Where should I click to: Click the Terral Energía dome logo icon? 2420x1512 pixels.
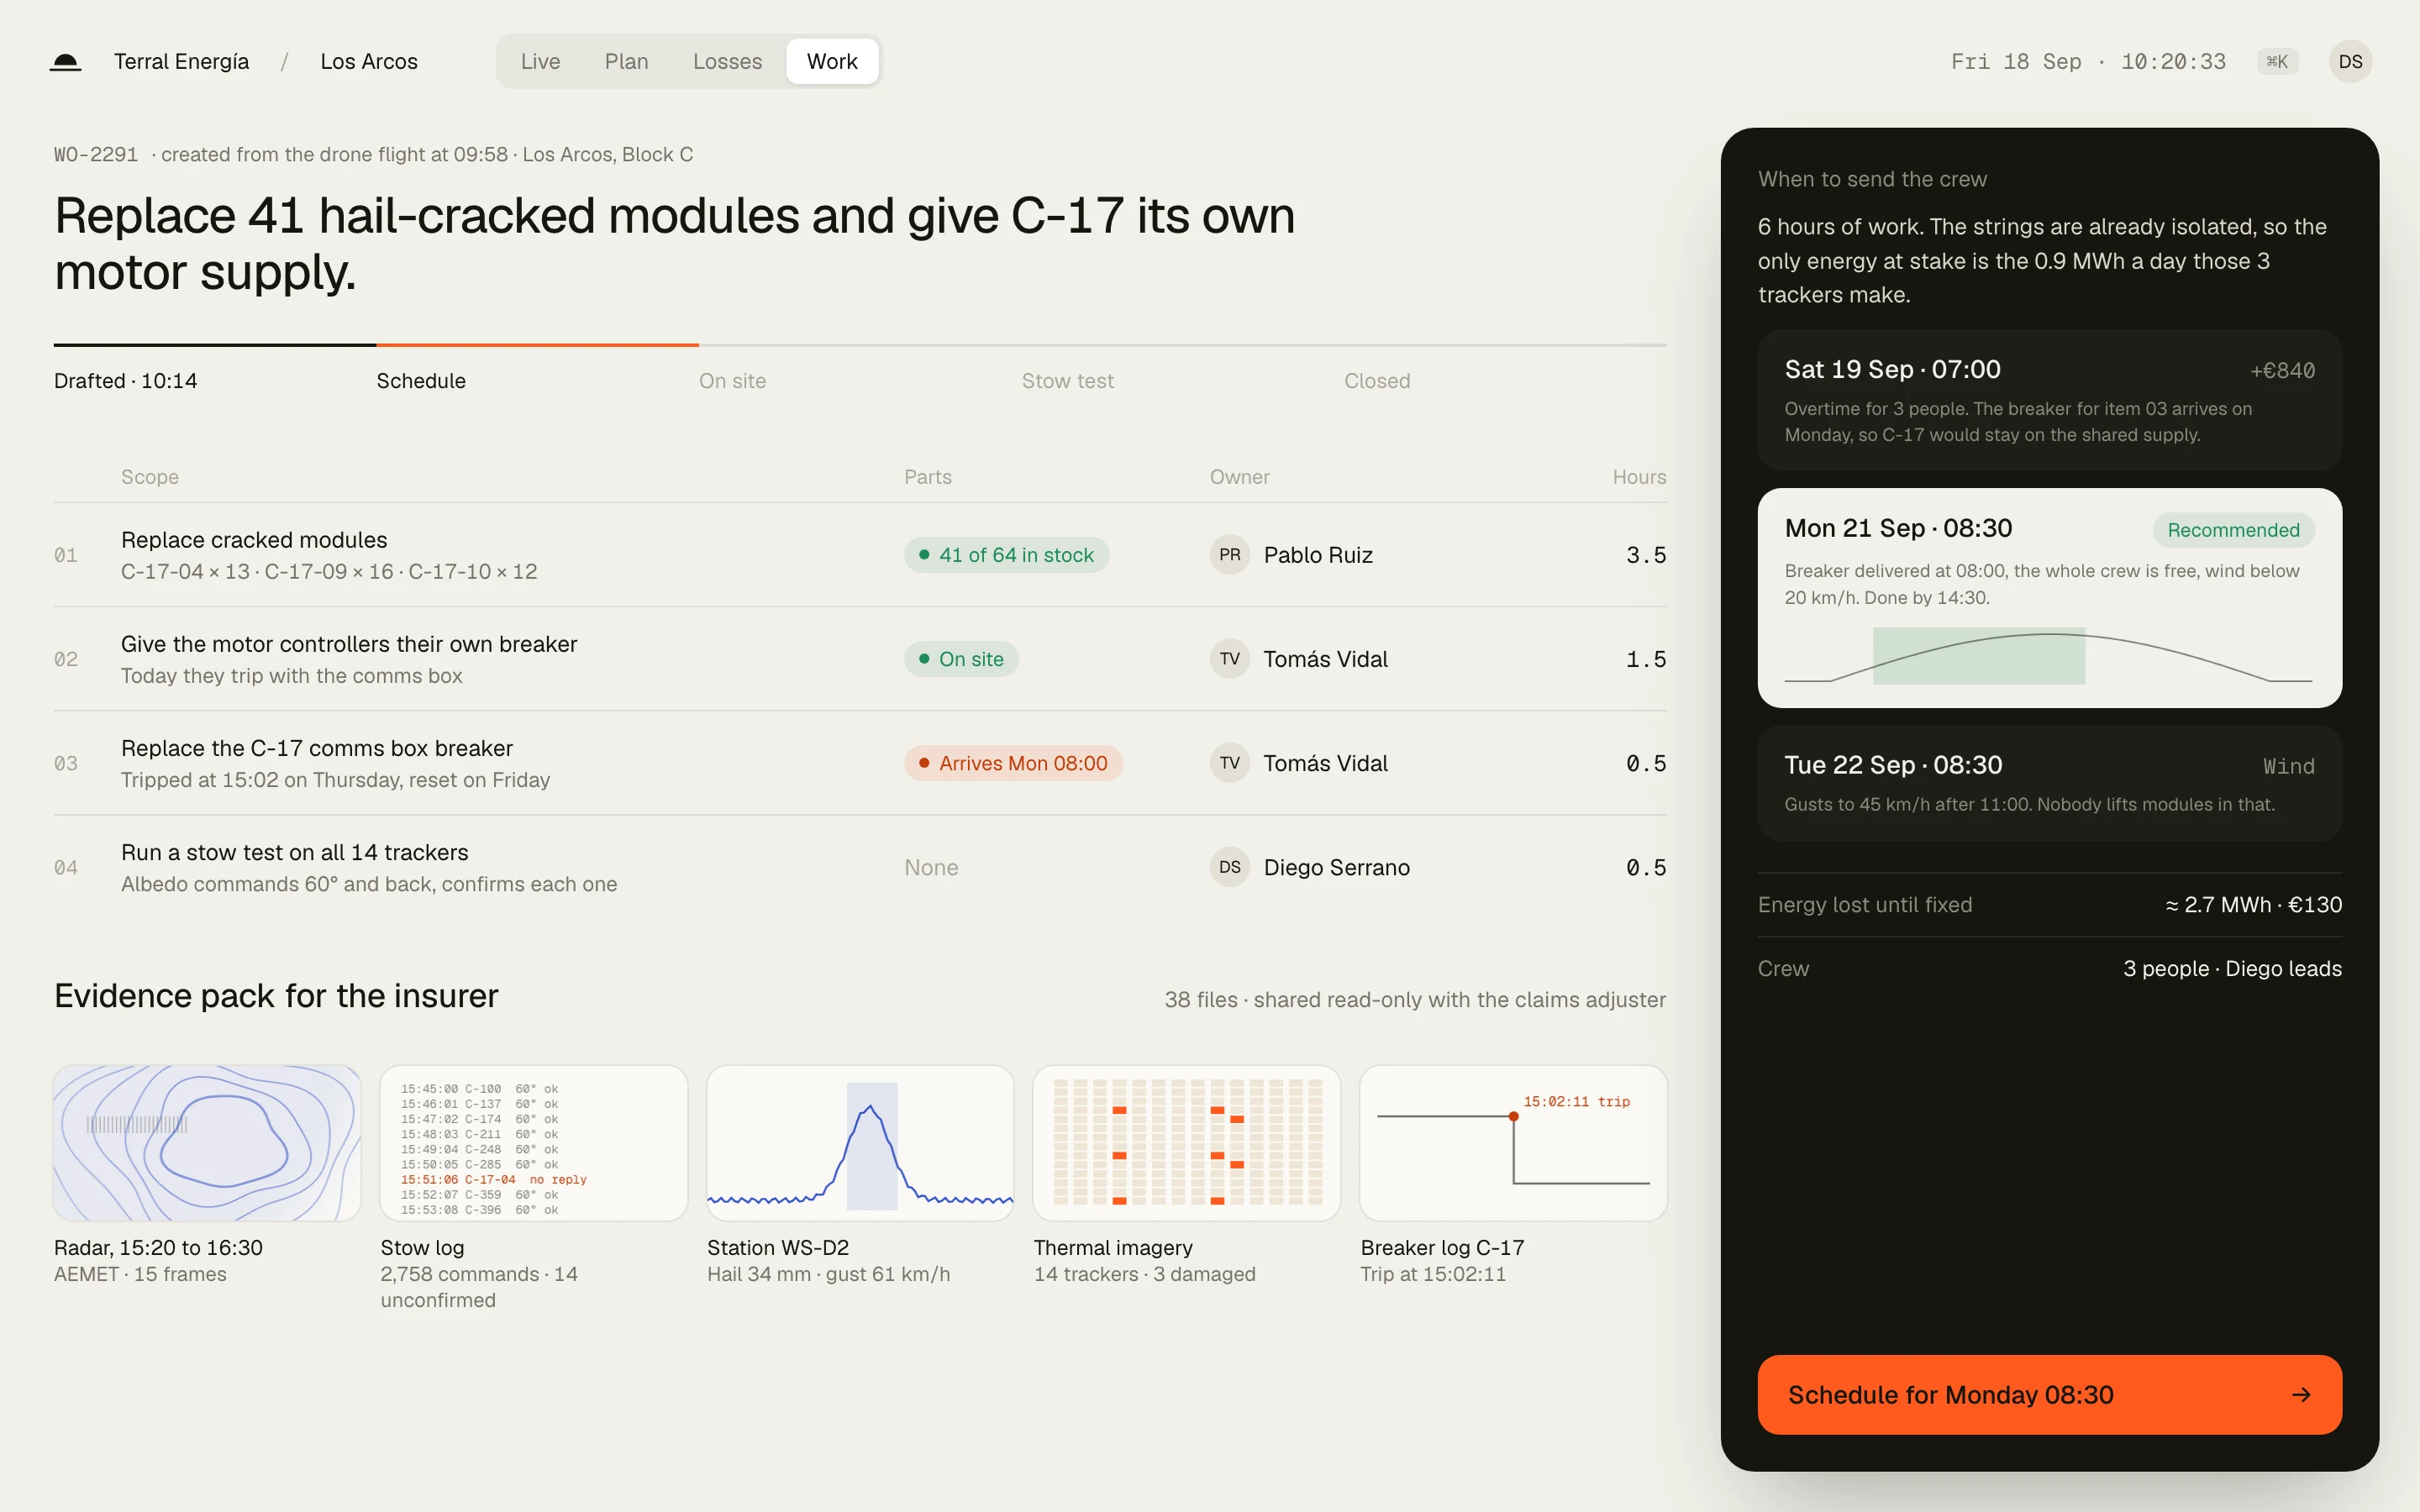pyautogui.click(x=66, y=62)
